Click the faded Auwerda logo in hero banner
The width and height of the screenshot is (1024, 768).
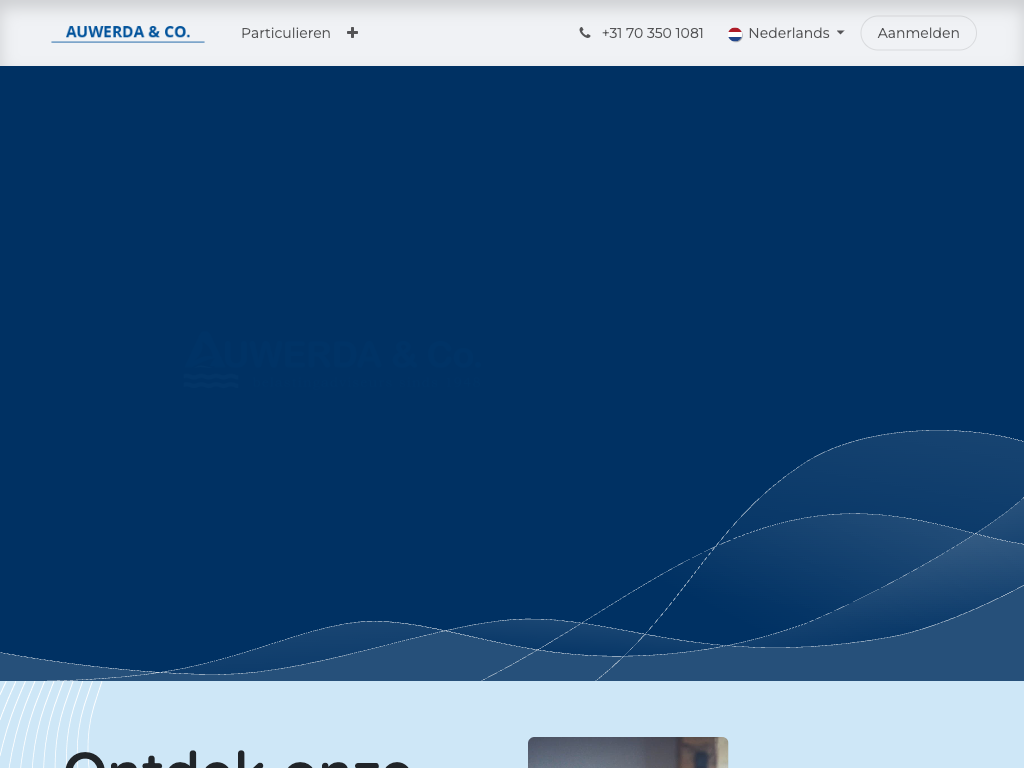(x=330, y=354)
